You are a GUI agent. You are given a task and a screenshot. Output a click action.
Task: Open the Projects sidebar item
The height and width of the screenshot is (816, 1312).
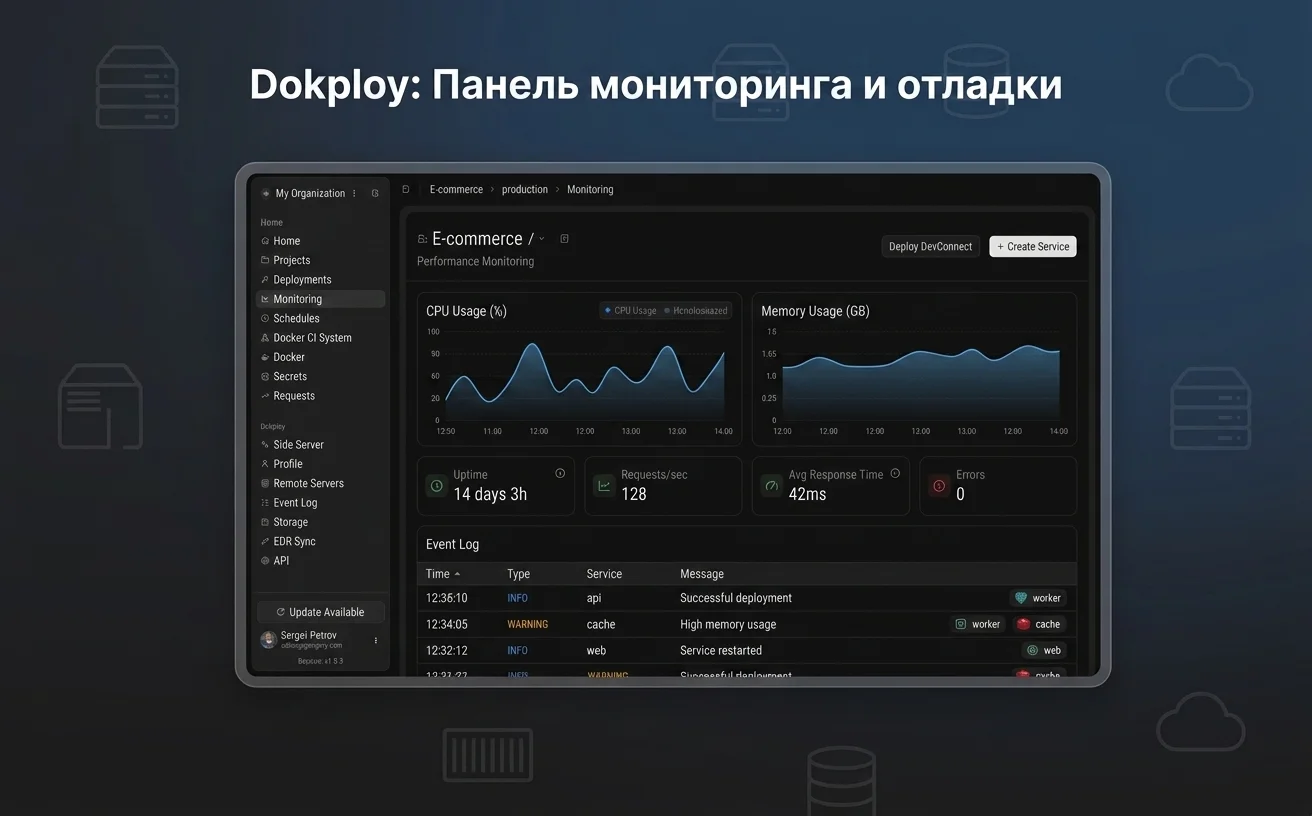(x=320, y=260)
